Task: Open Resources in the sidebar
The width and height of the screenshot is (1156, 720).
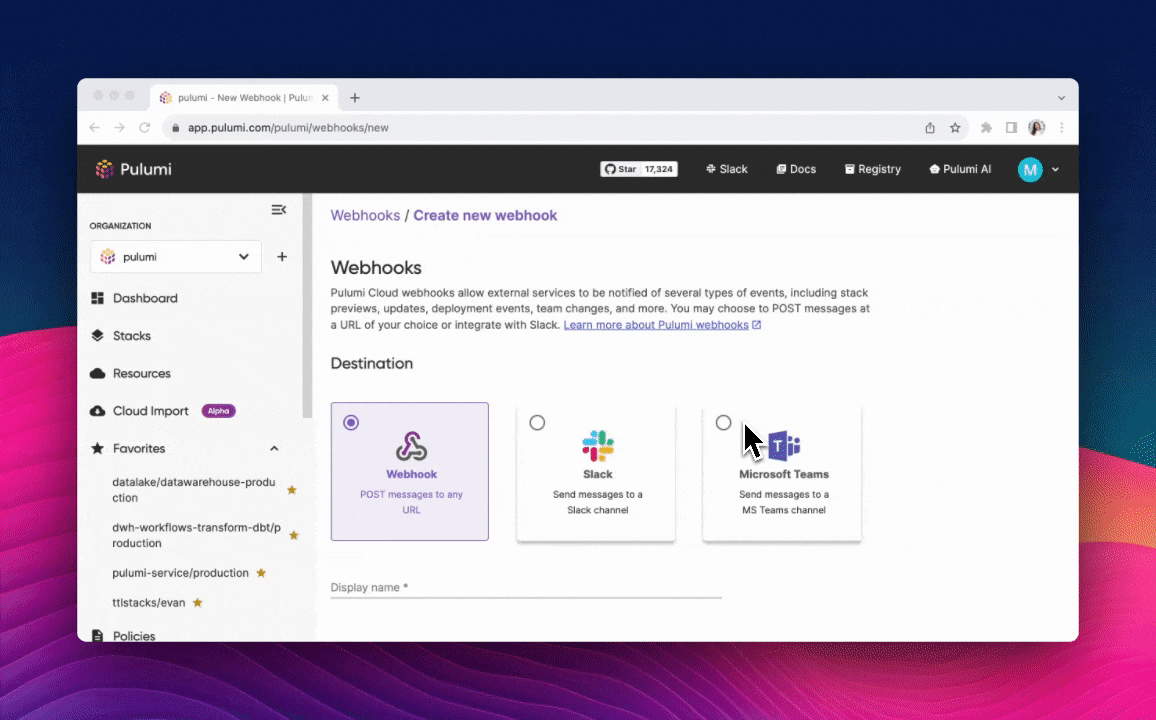Action: pyautogui.click(x=142, y=373)
